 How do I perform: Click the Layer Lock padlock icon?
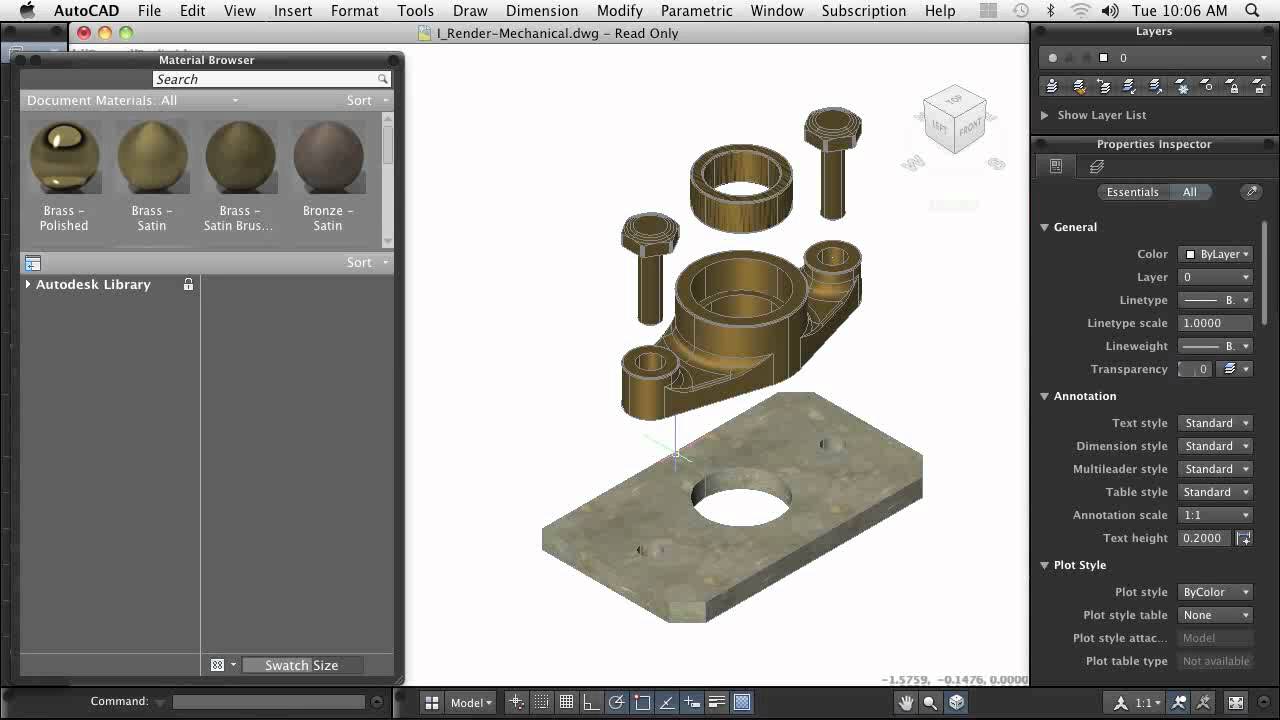[1233, 87]
